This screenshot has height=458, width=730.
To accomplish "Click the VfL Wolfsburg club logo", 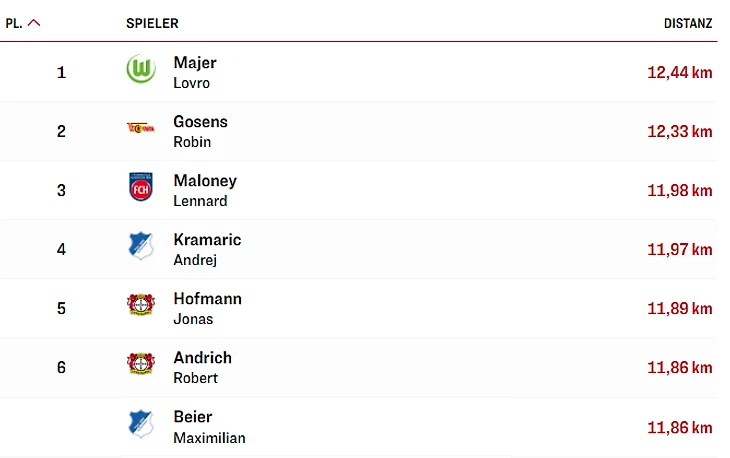I will point(141,69).
